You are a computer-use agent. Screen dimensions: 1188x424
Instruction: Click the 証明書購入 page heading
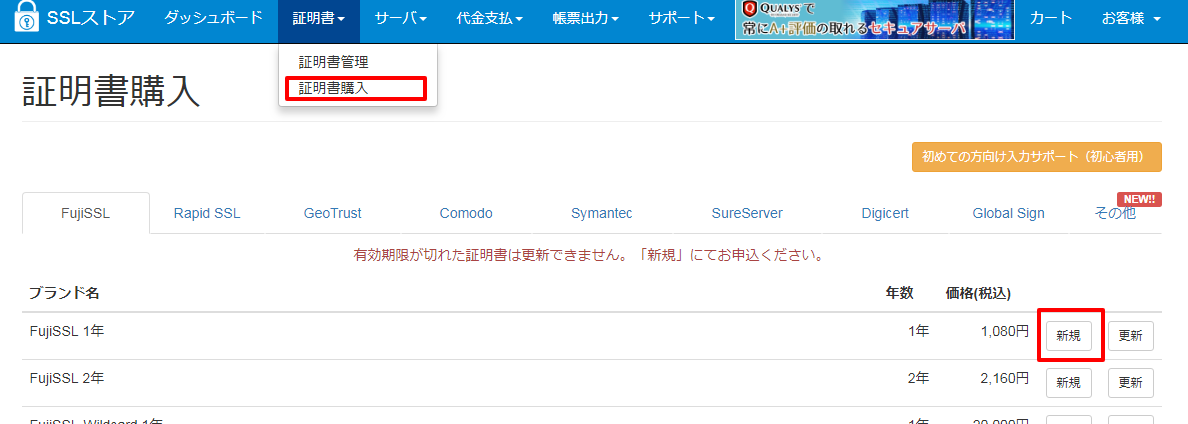click(111, 93)
